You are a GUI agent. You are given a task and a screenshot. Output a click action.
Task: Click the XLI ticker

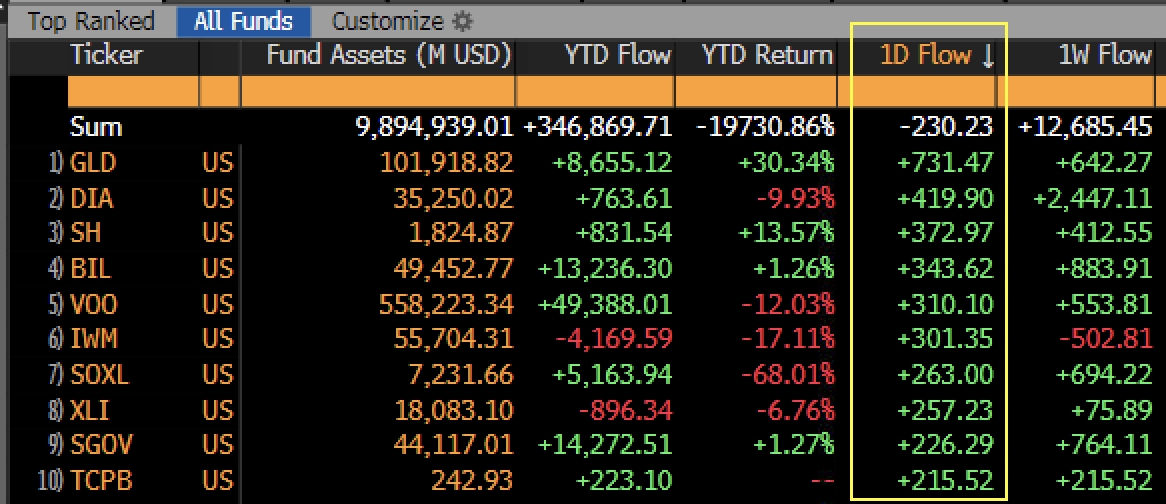(x=89, y=410)
